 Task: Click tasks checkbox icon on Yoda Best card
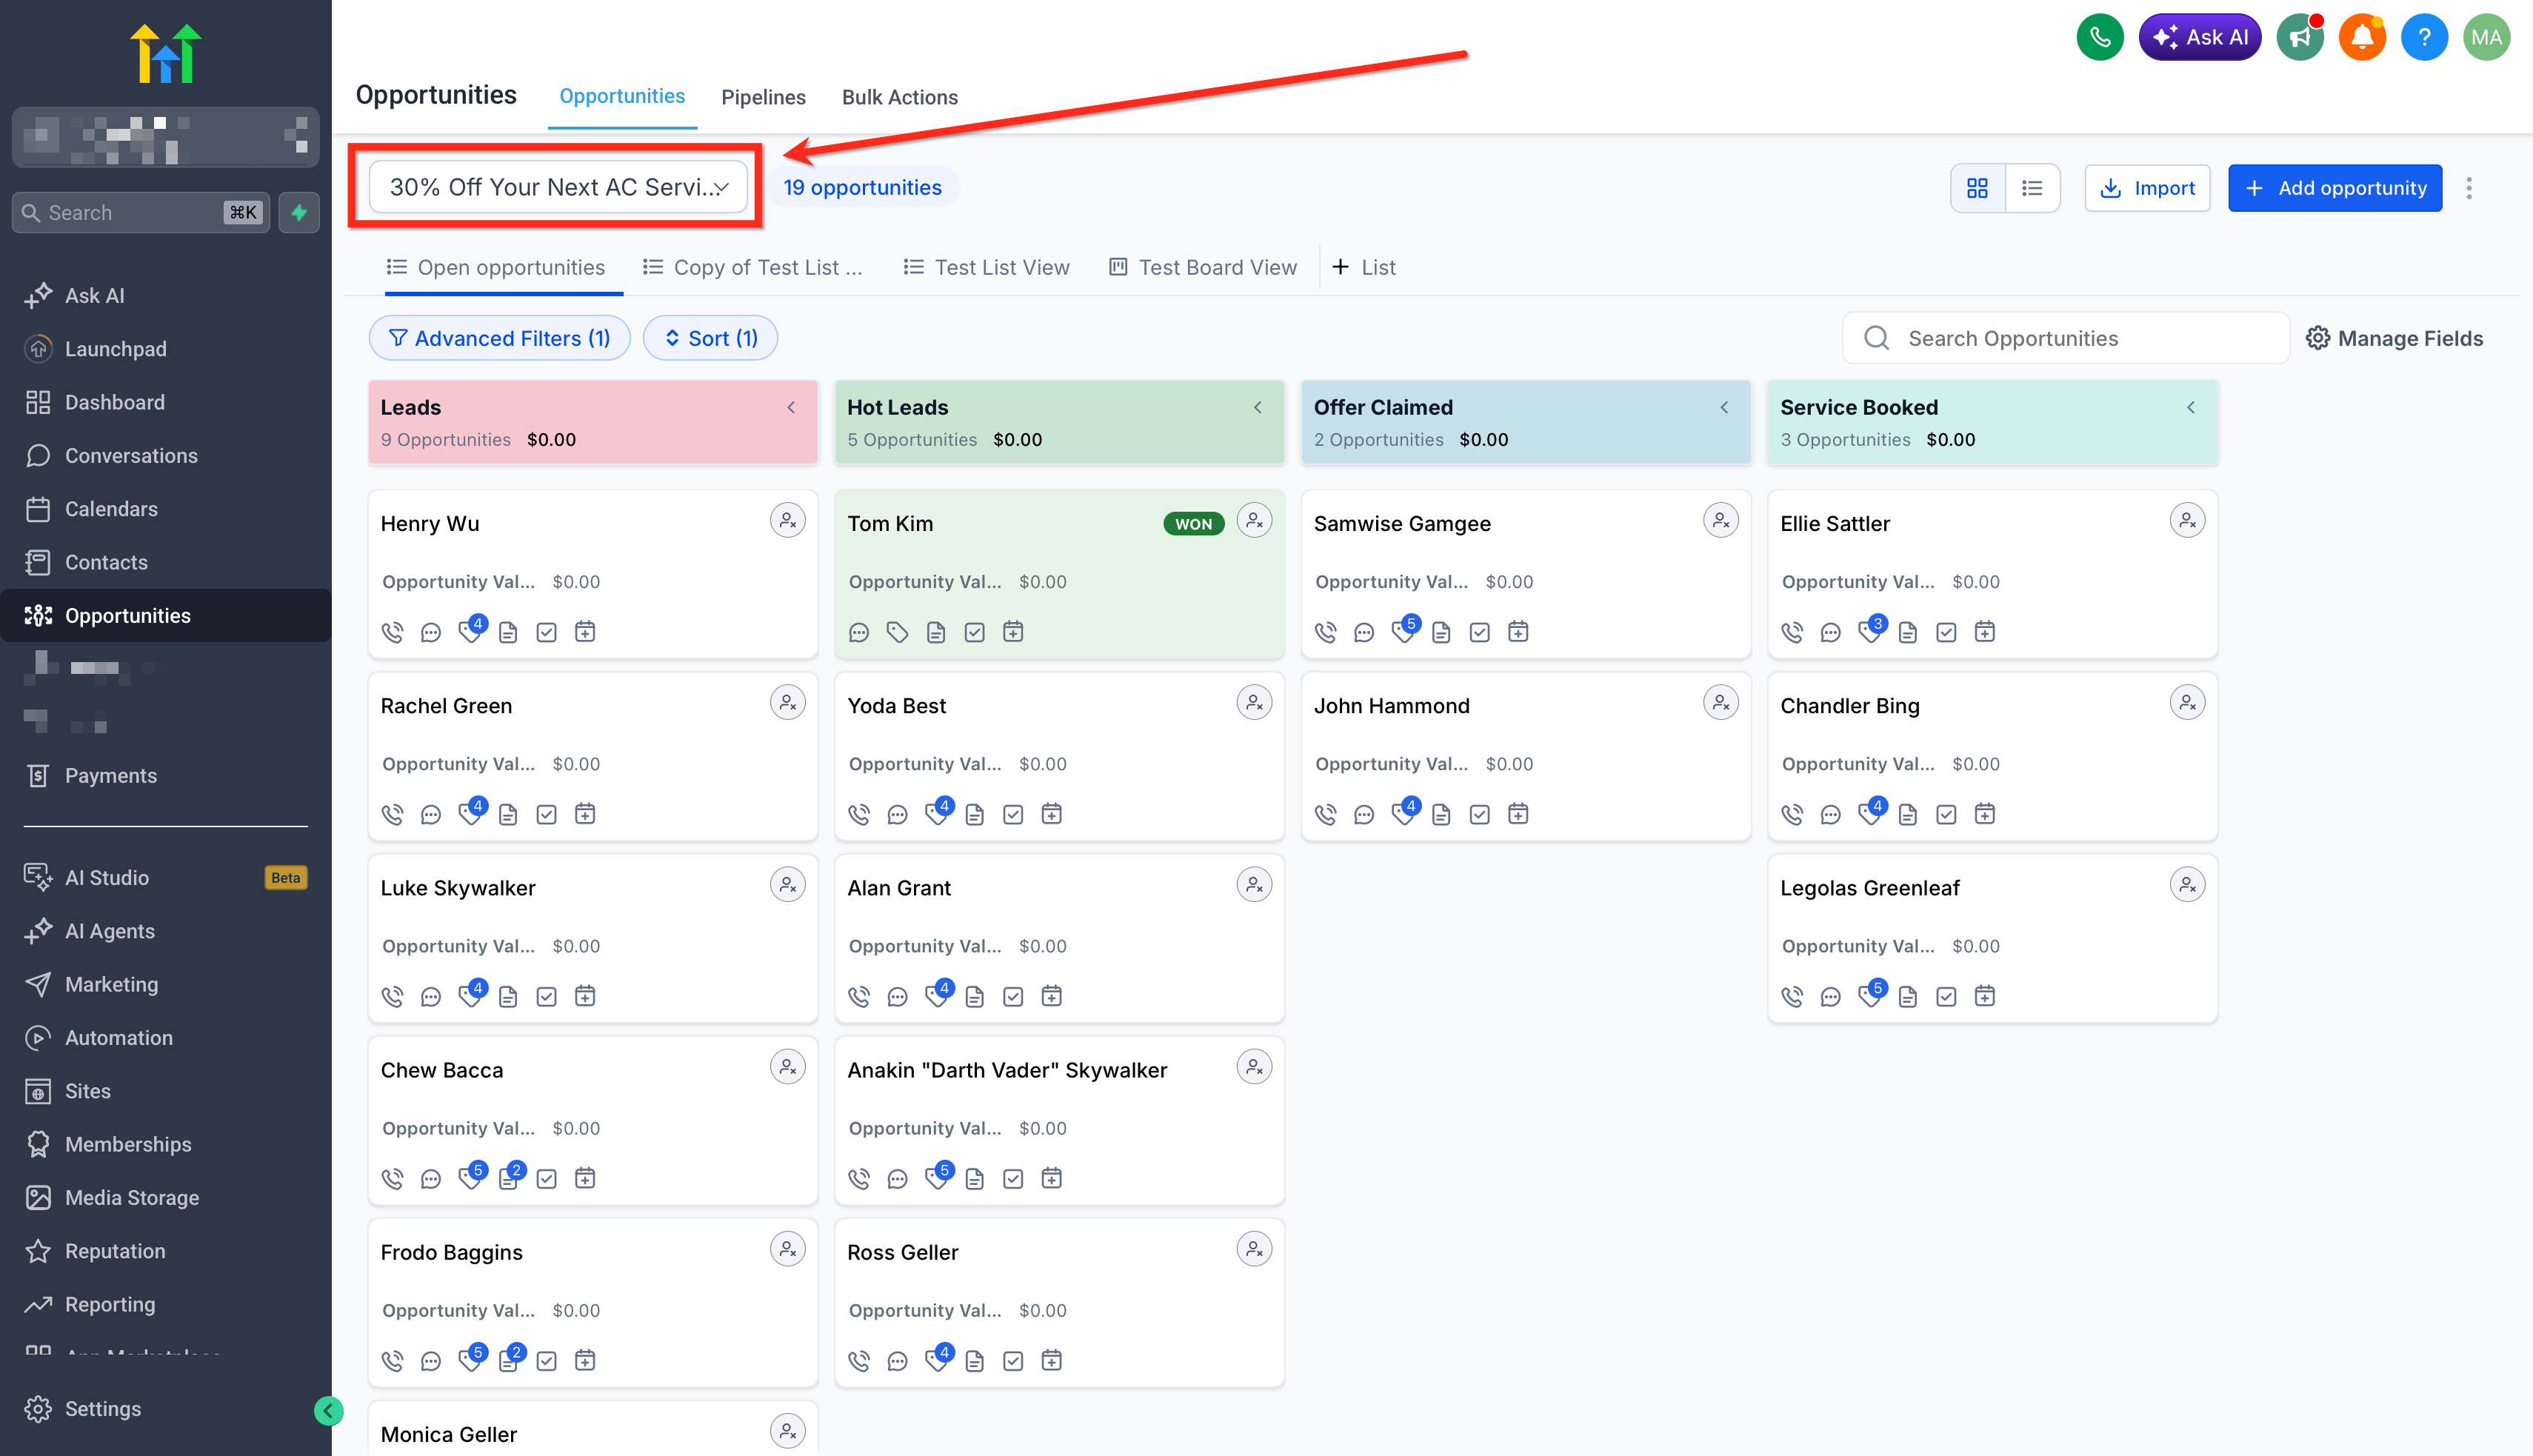(x=1013, y=814)
